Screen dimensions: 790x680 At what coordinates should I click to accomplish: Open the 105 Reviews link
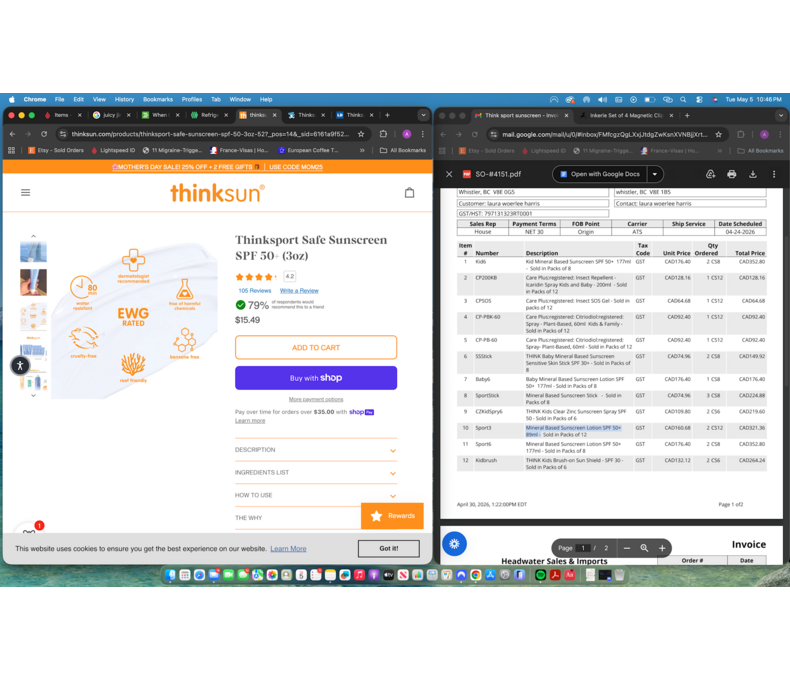point(254,291)
